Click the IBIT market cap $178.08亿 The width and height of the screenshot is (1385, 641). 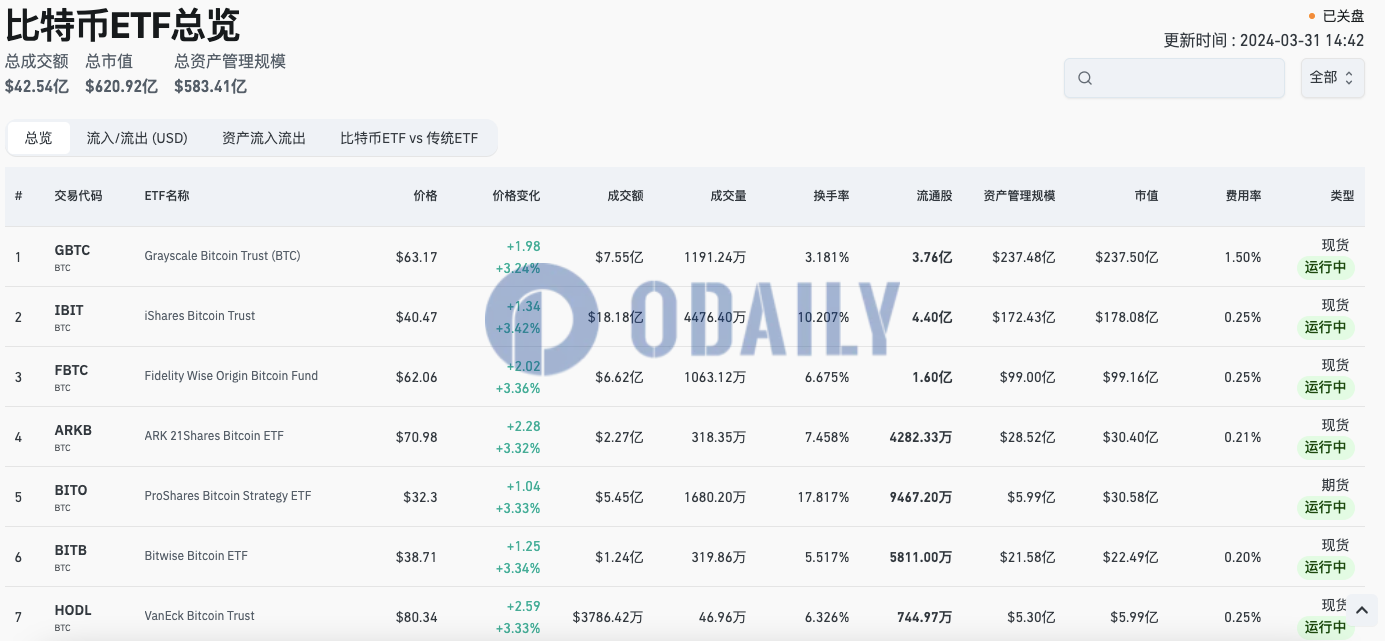point(1127,317)
